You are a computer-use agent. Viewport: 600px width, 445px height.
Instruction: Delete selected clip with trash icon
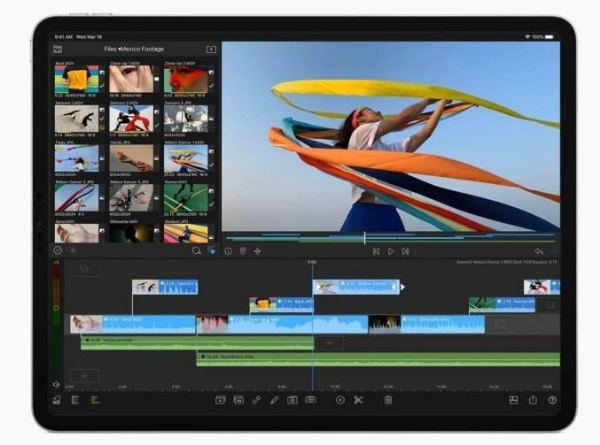click(x=388, y=400)
